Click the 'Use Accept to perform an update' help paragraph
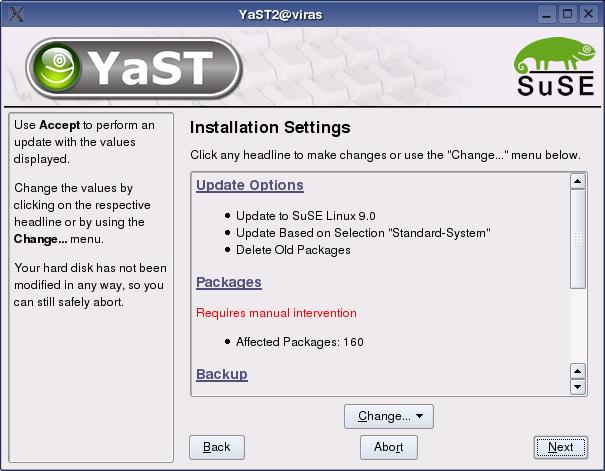605x471 pixels. point(84,142)
